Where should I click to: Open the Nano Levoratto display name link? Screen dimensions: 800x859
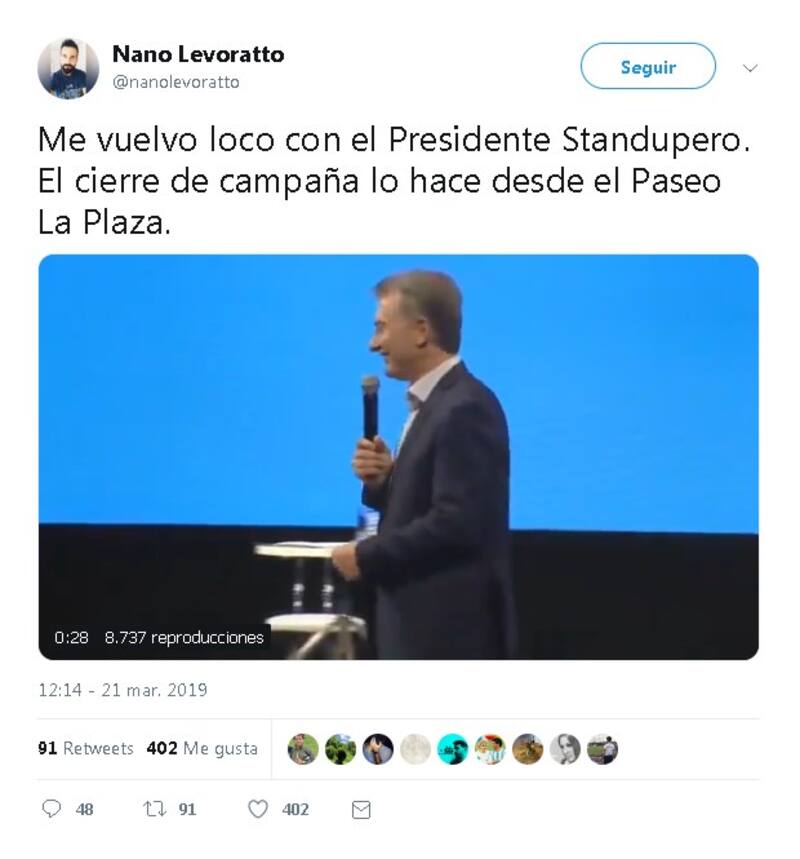(198, 54)
